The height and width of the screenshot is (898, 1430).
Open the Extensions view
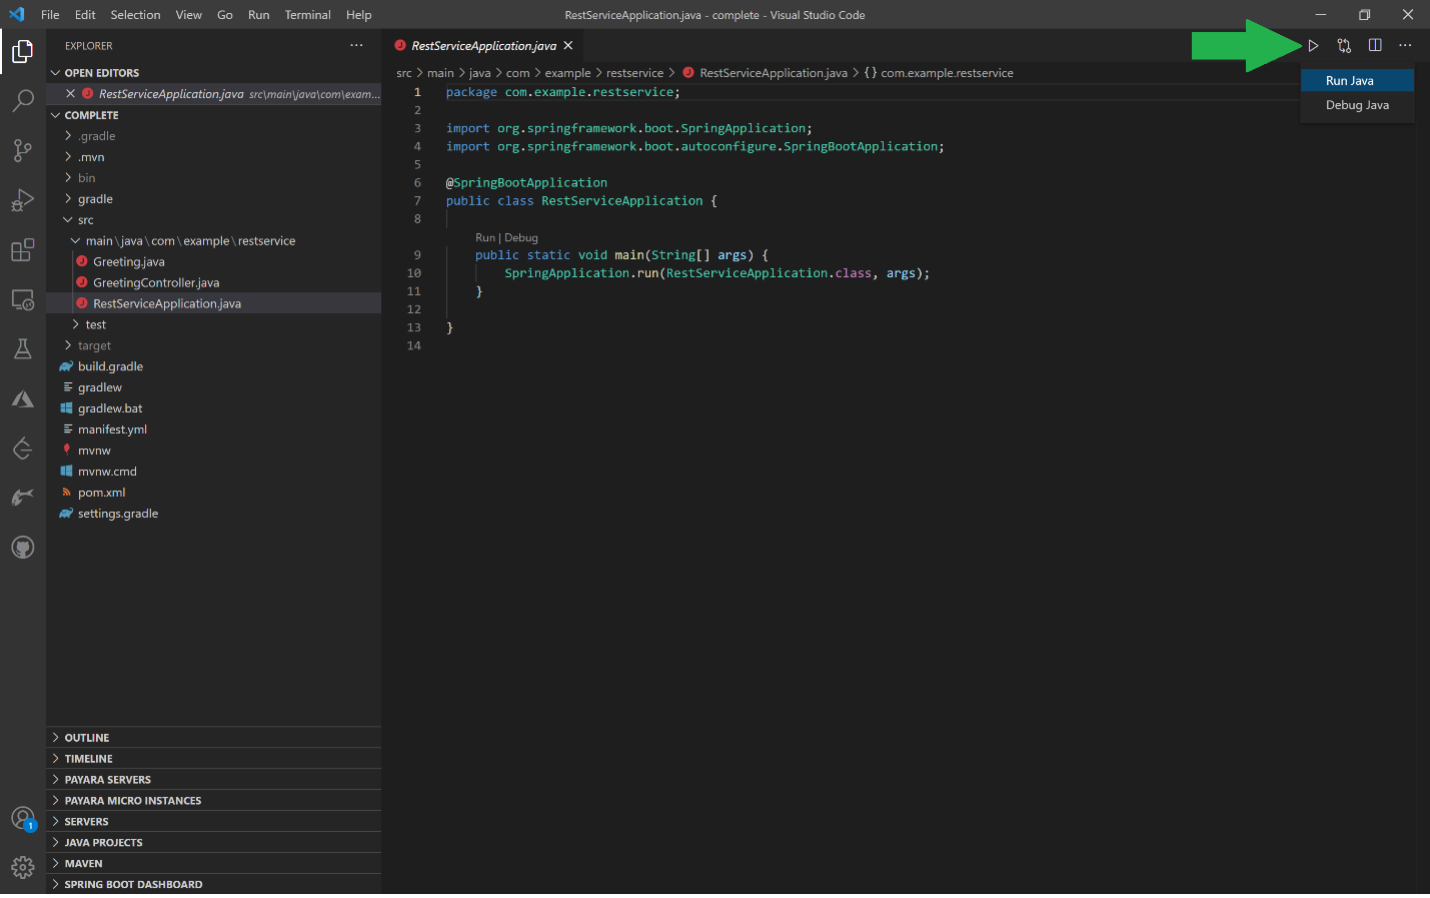tap(22, 250)
